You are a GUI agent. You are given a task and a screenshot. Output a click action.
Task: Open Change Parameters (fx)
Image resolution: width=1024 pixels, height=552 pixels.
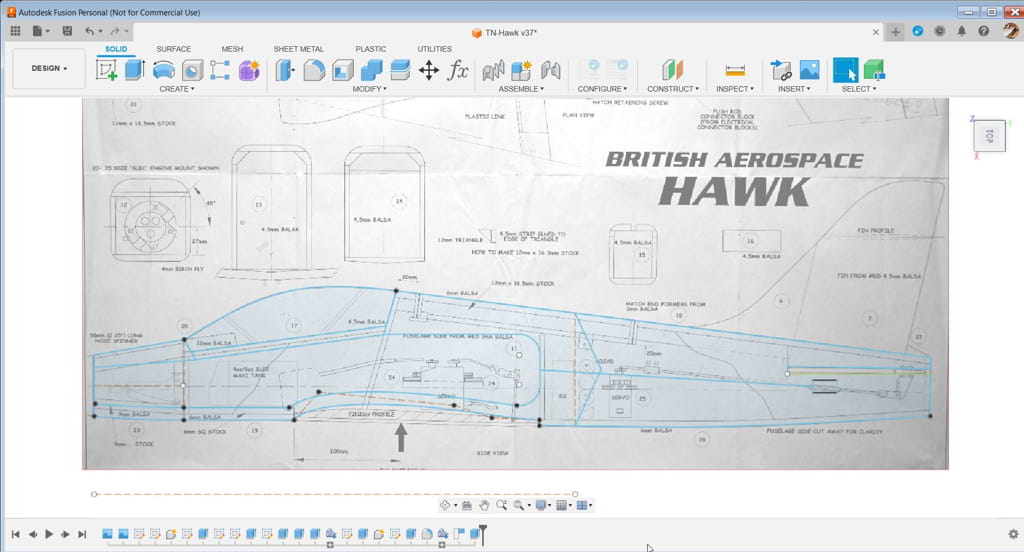[x=458, y=70]
